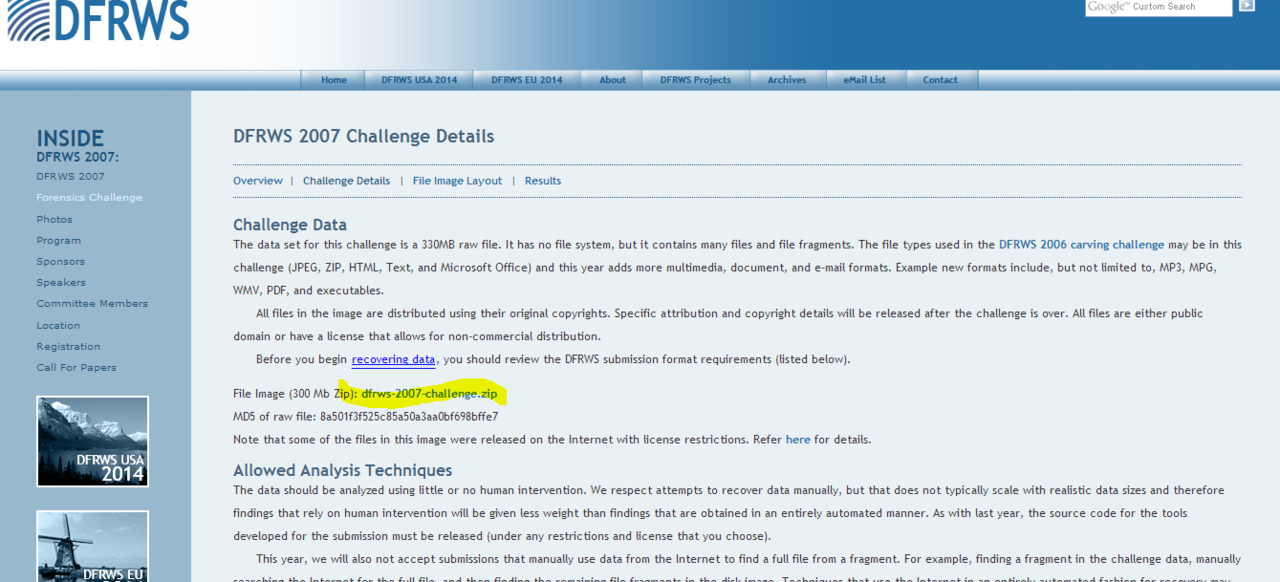Click the MD5 hash value 8a501f3f525c85a50a3aa0bf698bffe7
Viewport: 1280px width, 582px height.
[409, 416]
